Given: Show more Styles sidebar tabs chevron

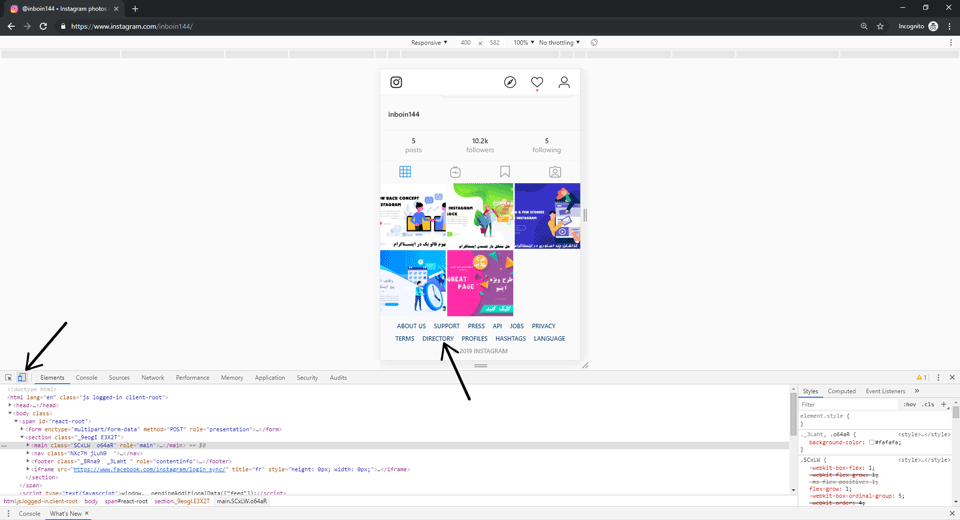Looking at the screenshot, I should (x=917, y=391).
